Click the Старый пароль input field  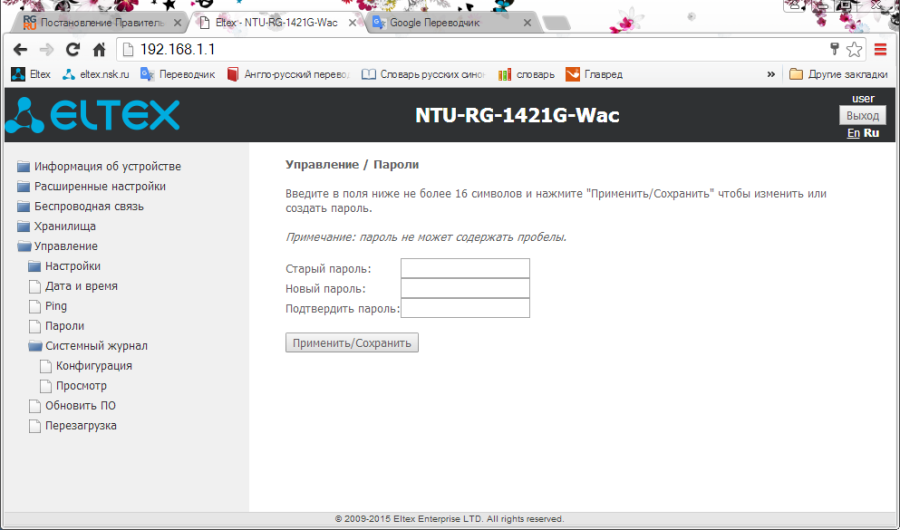(465, 268)
